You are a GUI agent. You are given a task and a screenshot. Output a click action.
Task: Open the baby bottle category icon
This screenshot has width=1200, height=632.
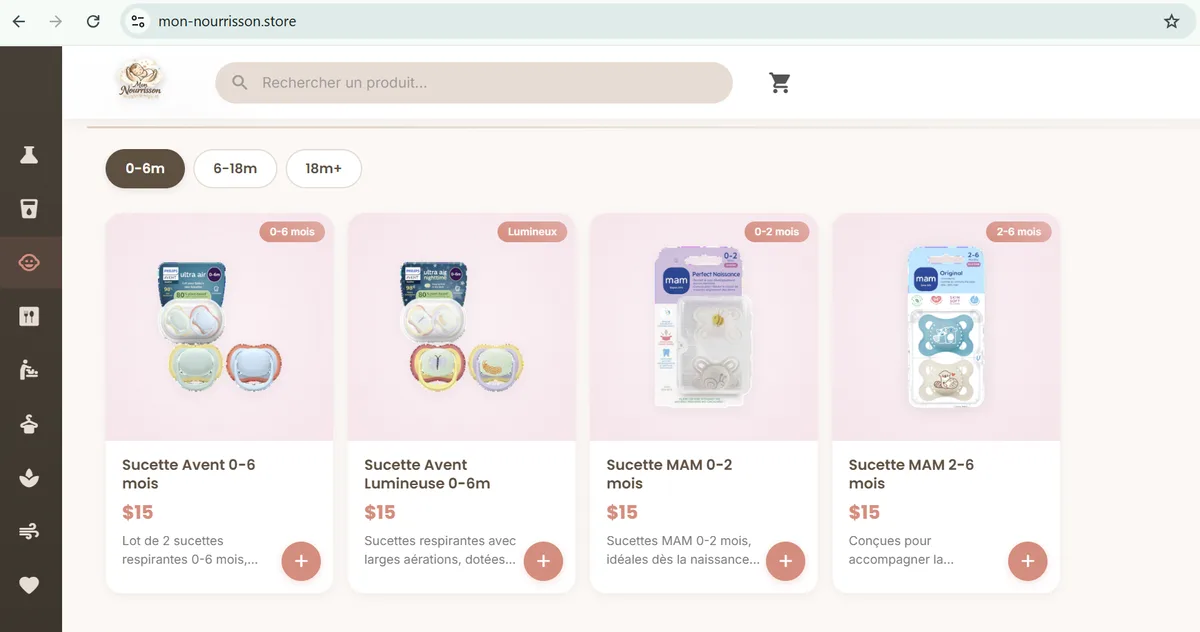pos(30,155)
